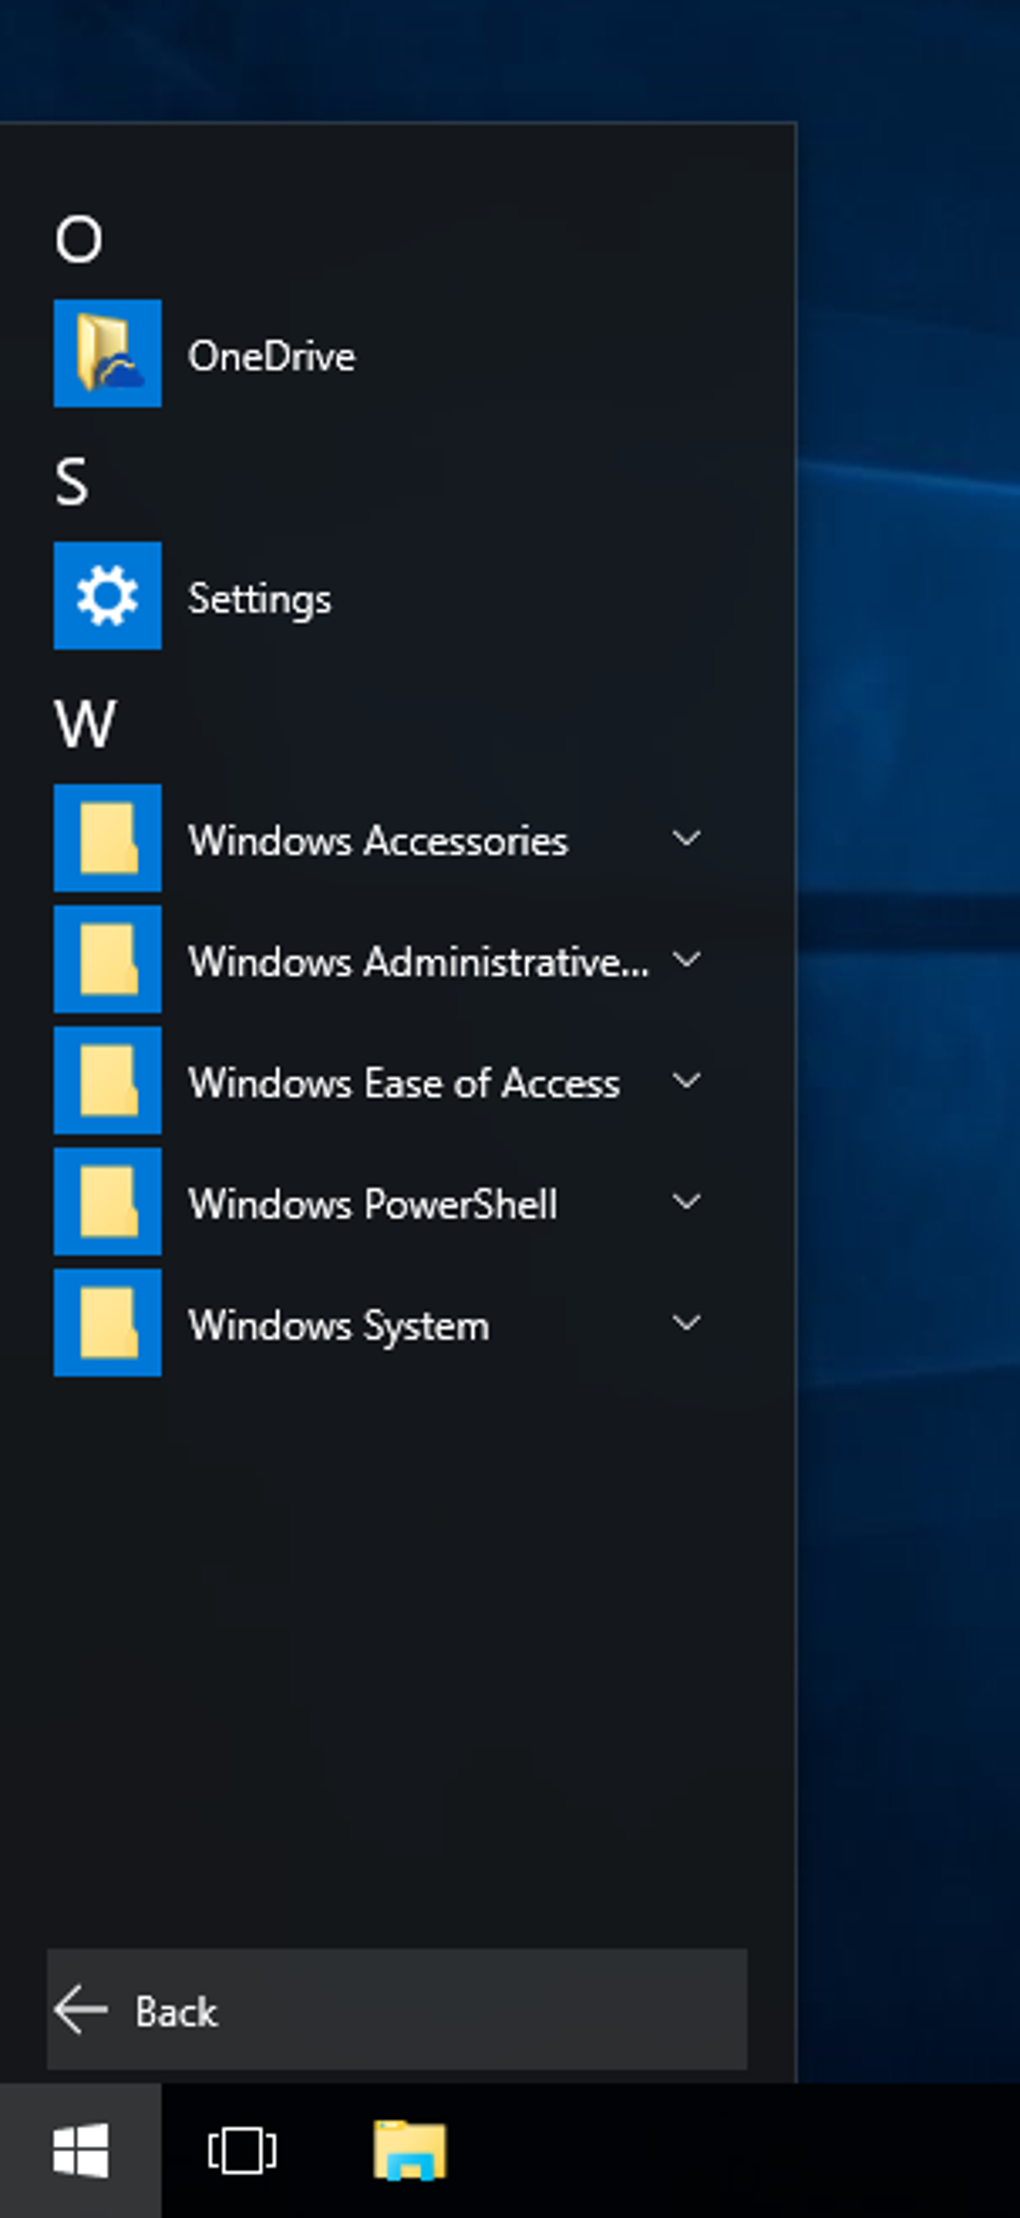Click the letter S section header
This screenshot has width=1020, height=2218.
coord(72,482)
